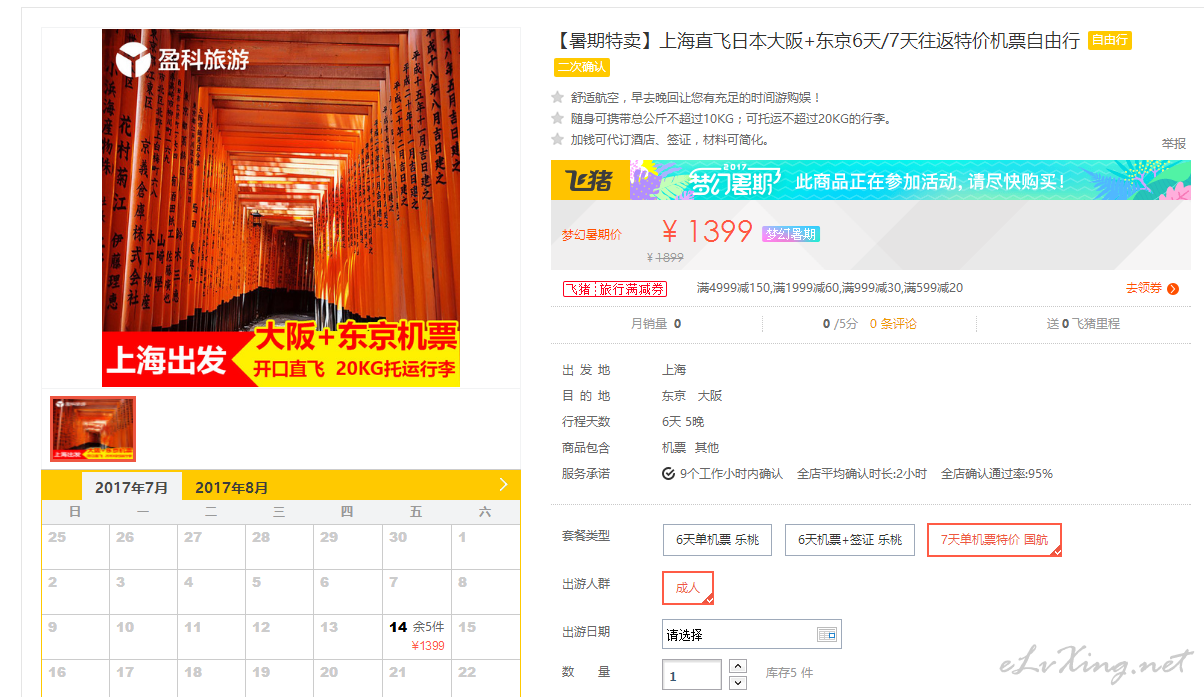Open the main product image
Viewport: 1204px width, 697px height.
click(x=281, y=208)
